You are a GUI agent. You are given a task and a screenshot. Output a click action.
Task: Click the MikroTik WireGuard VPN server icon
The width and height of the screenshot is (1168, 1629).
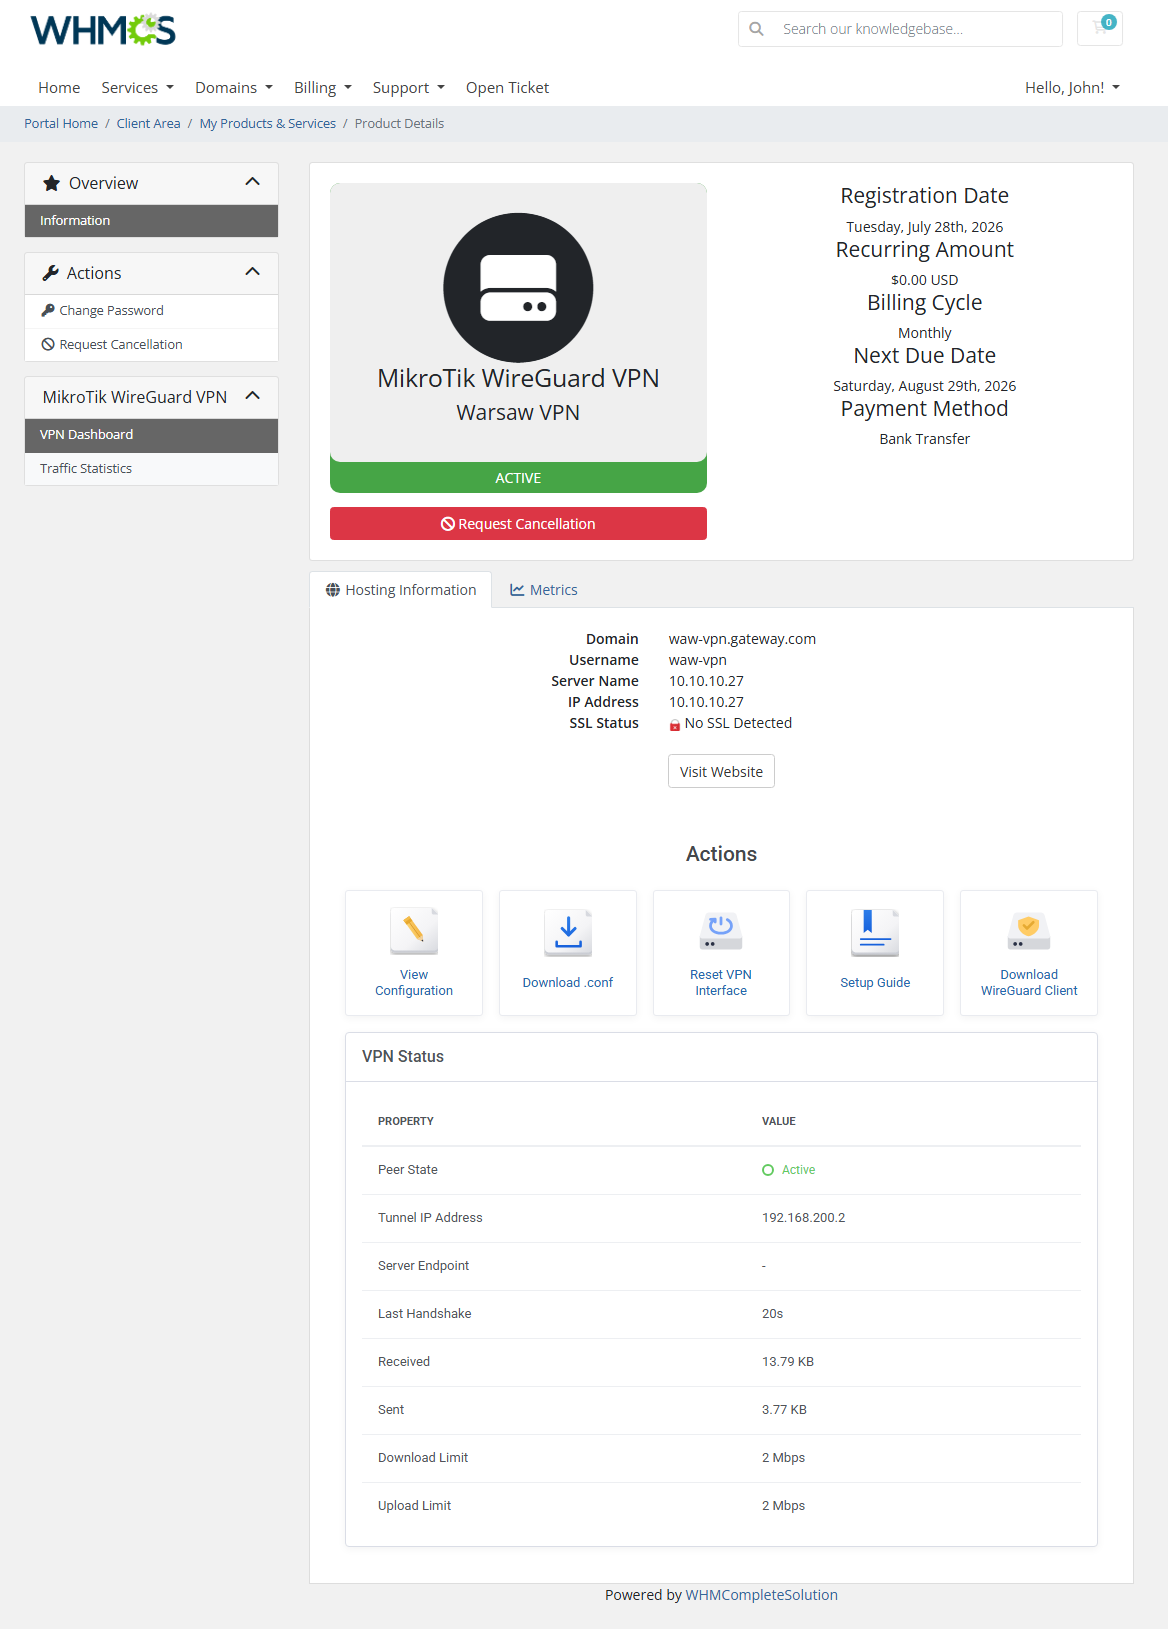point(518,288)
